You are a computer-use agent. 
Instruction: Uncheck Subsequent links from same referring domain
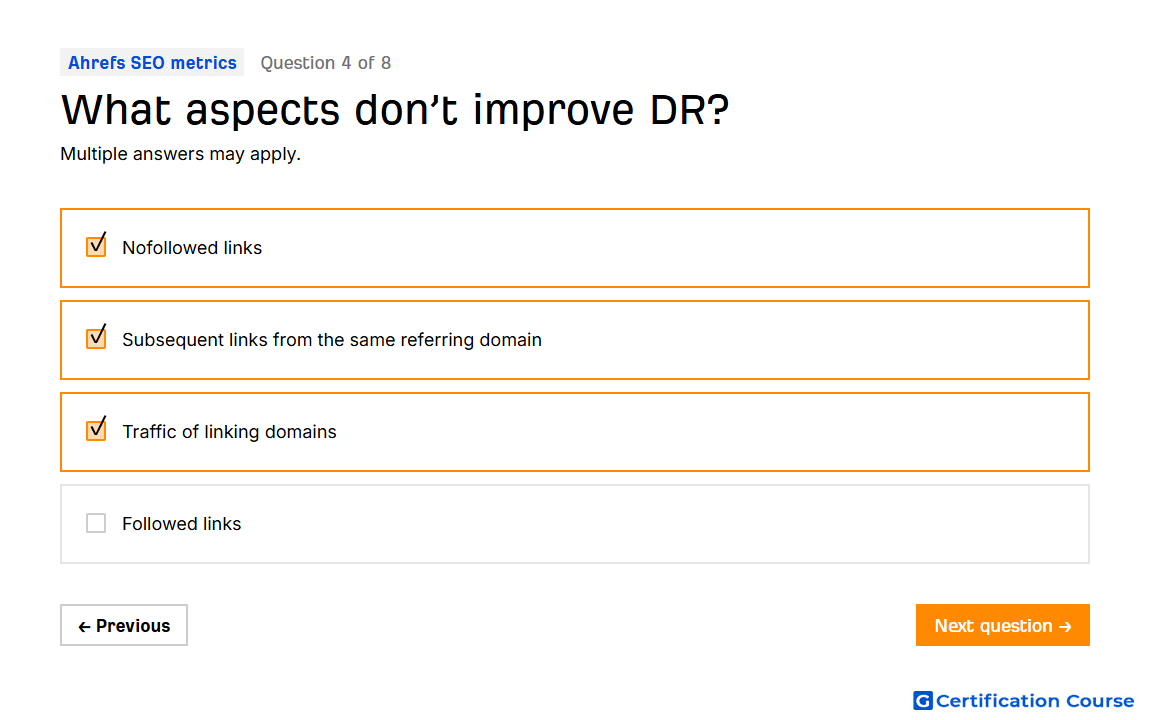(96, 338)
